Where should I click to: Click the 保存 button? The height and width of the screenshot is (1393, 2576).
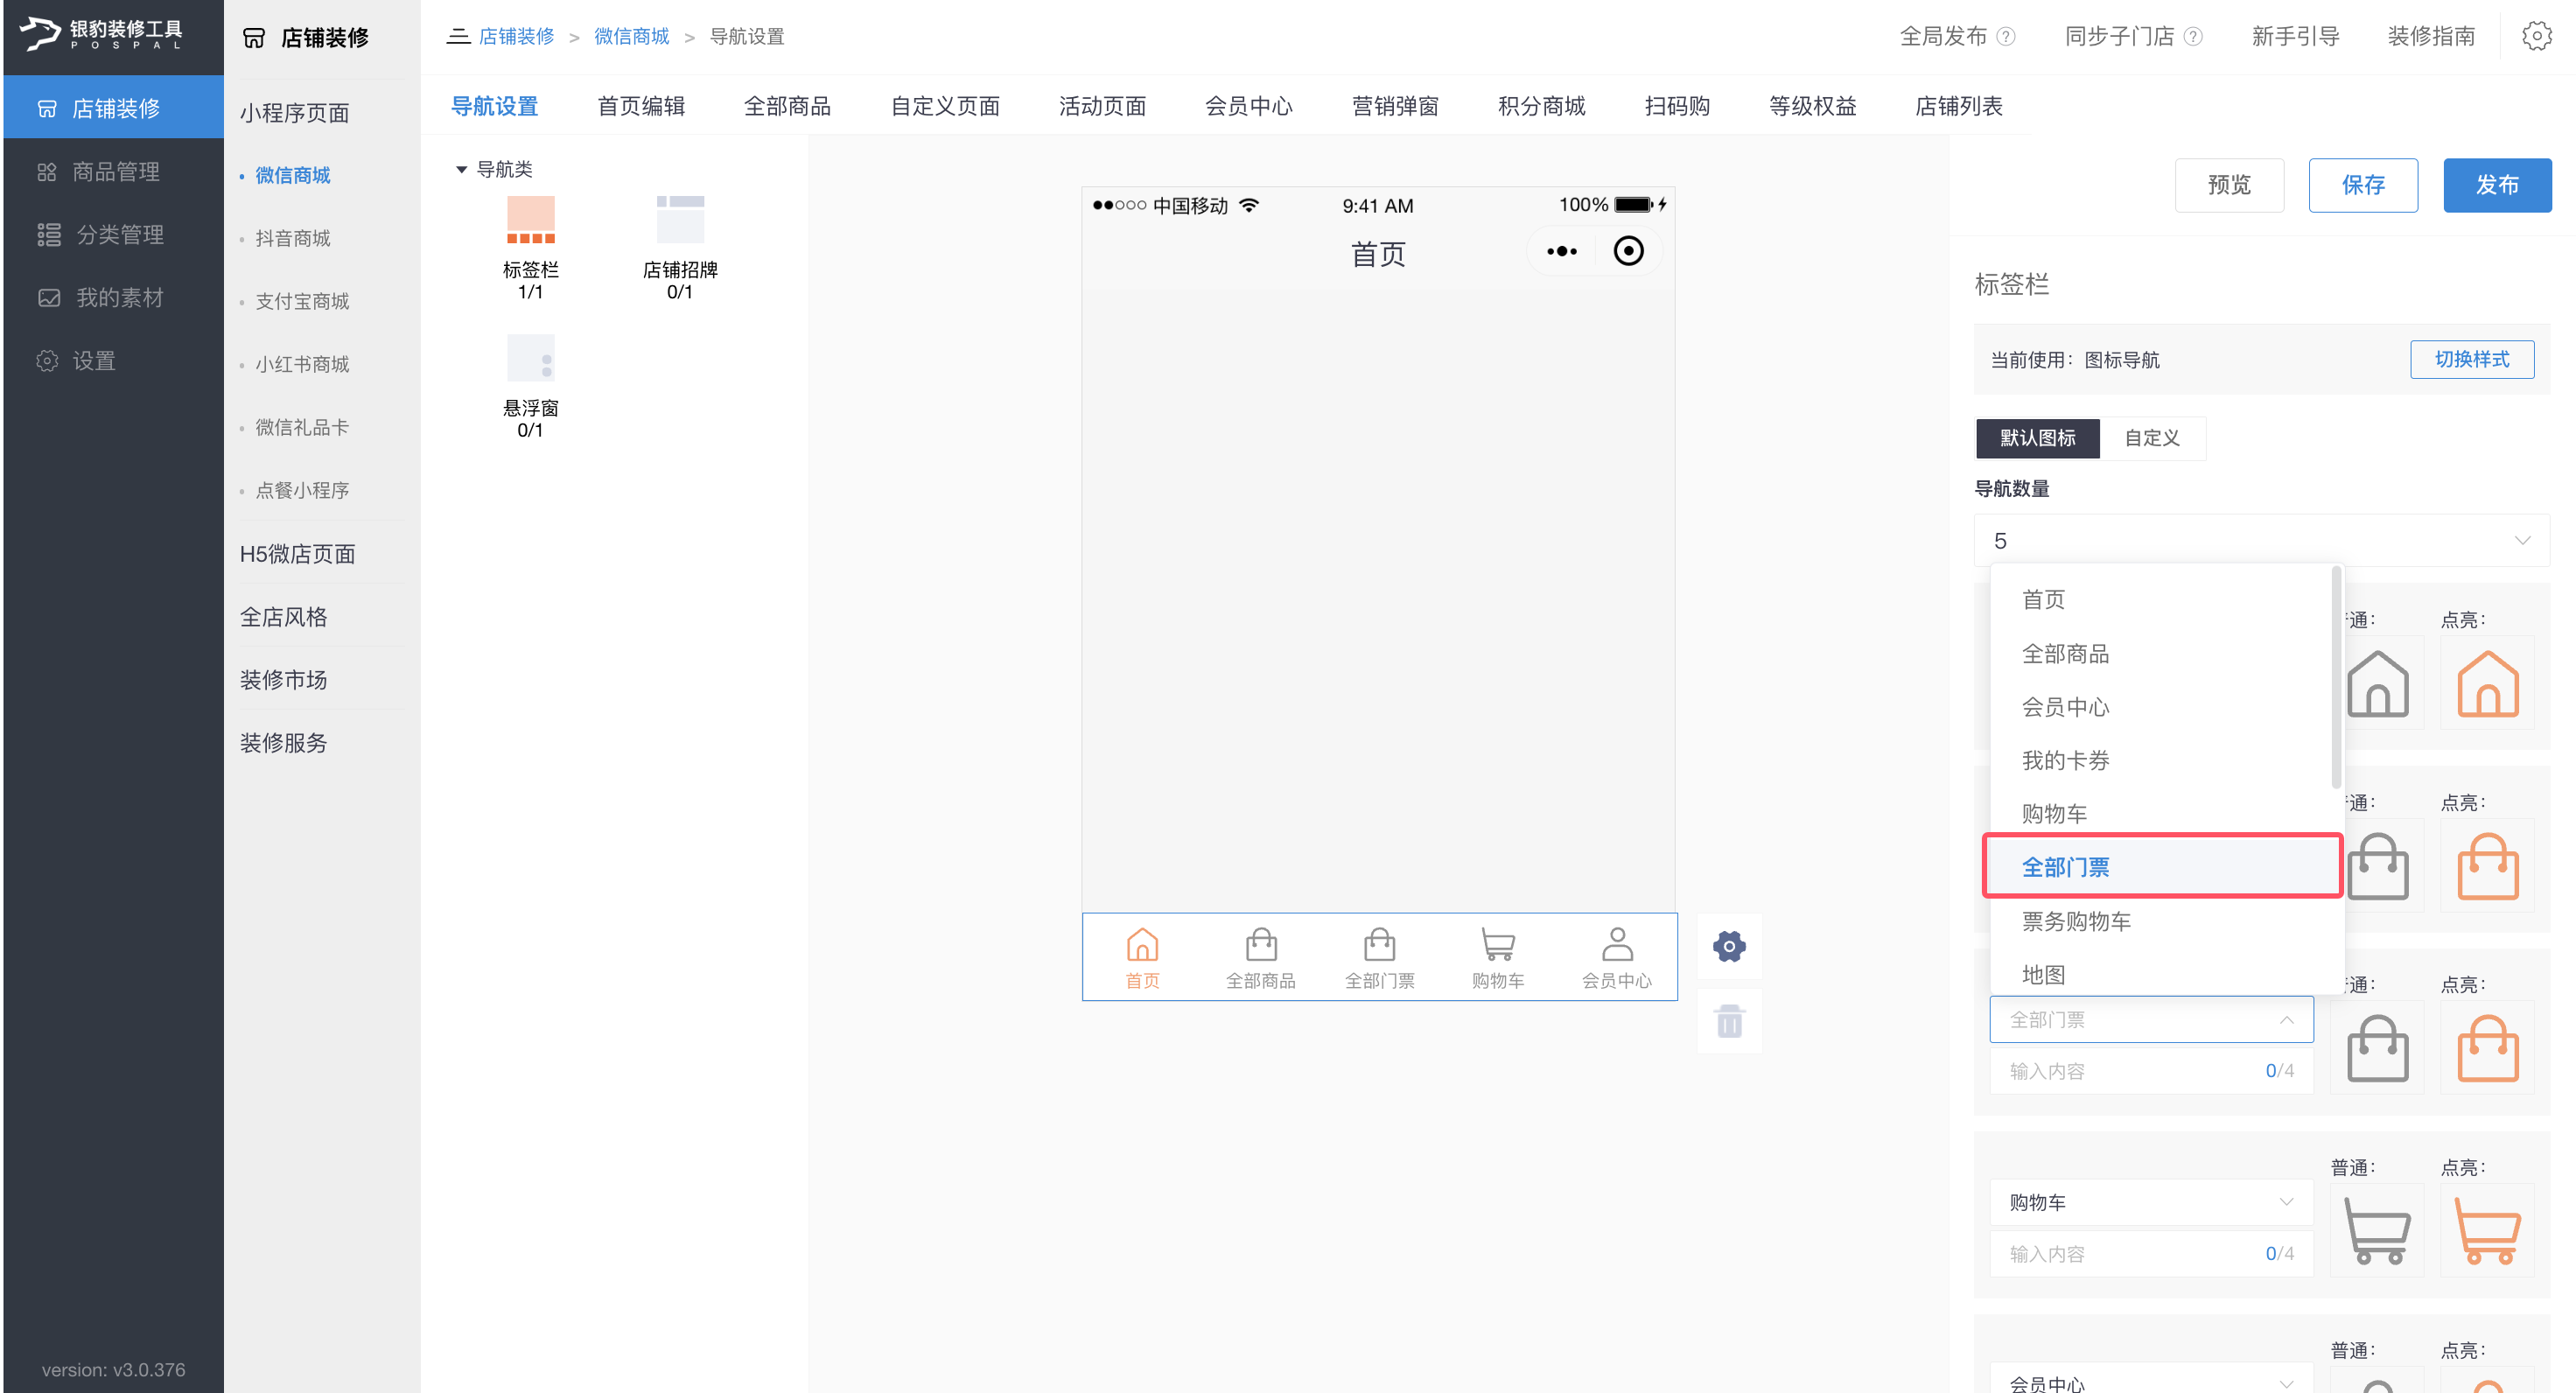(x=2363, y=185)
